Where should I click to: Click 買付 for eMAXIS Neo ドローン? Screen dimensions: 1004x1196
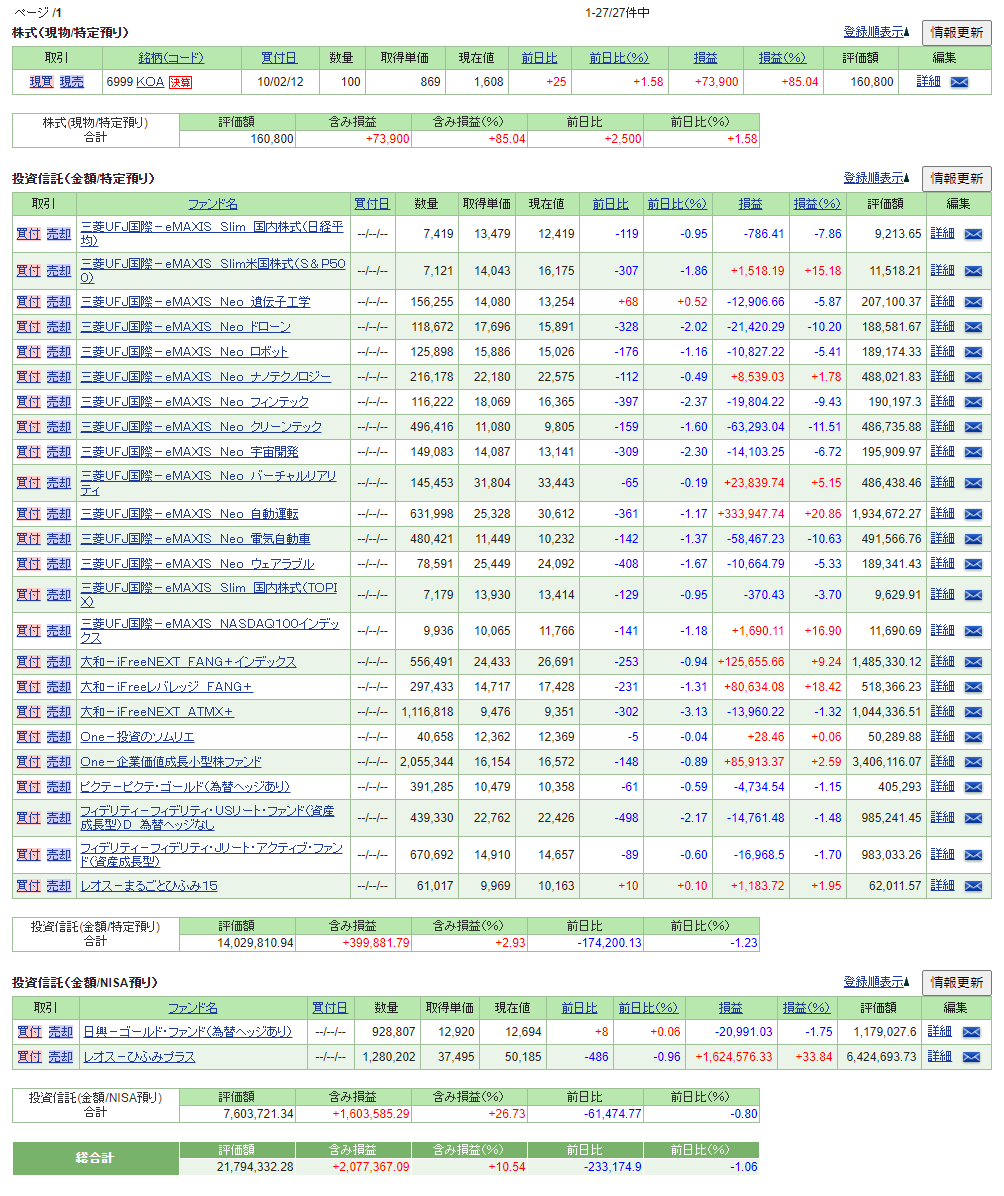pyautogui.click(x=28, y=327)
